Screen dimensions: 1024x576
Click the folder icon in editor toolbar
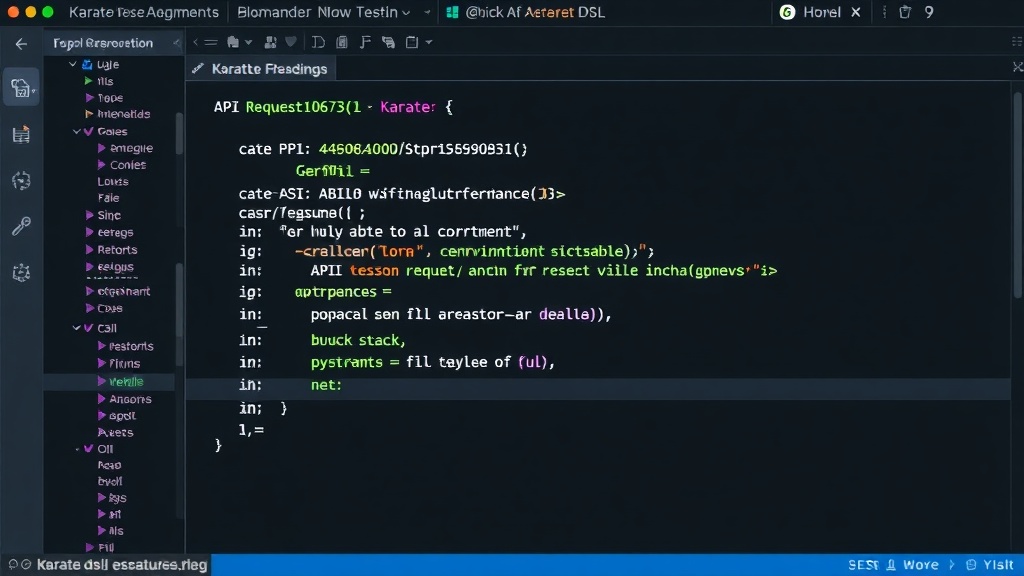click(232, 42)
